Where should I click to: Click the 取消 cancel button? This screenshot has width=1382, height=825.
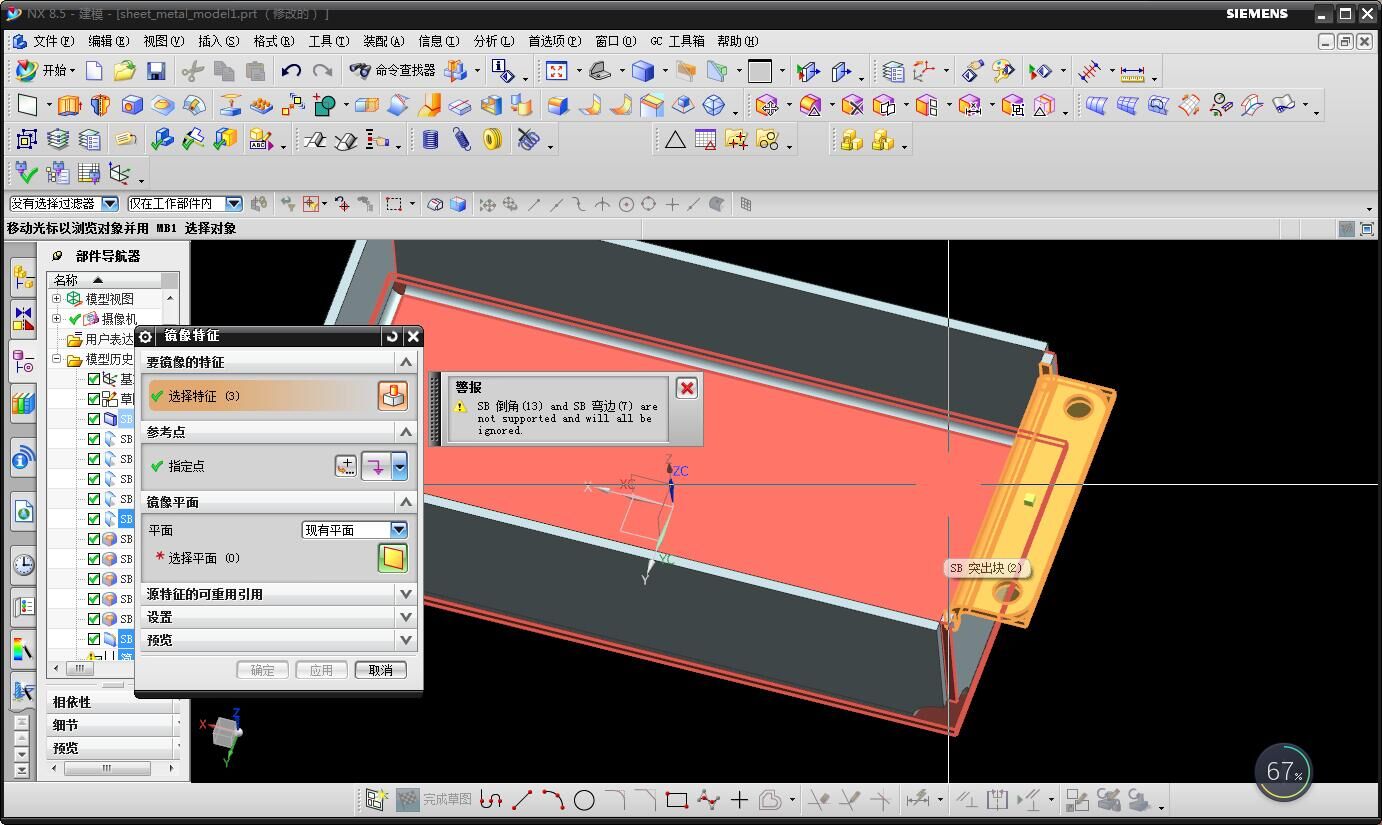pos(380,670)
